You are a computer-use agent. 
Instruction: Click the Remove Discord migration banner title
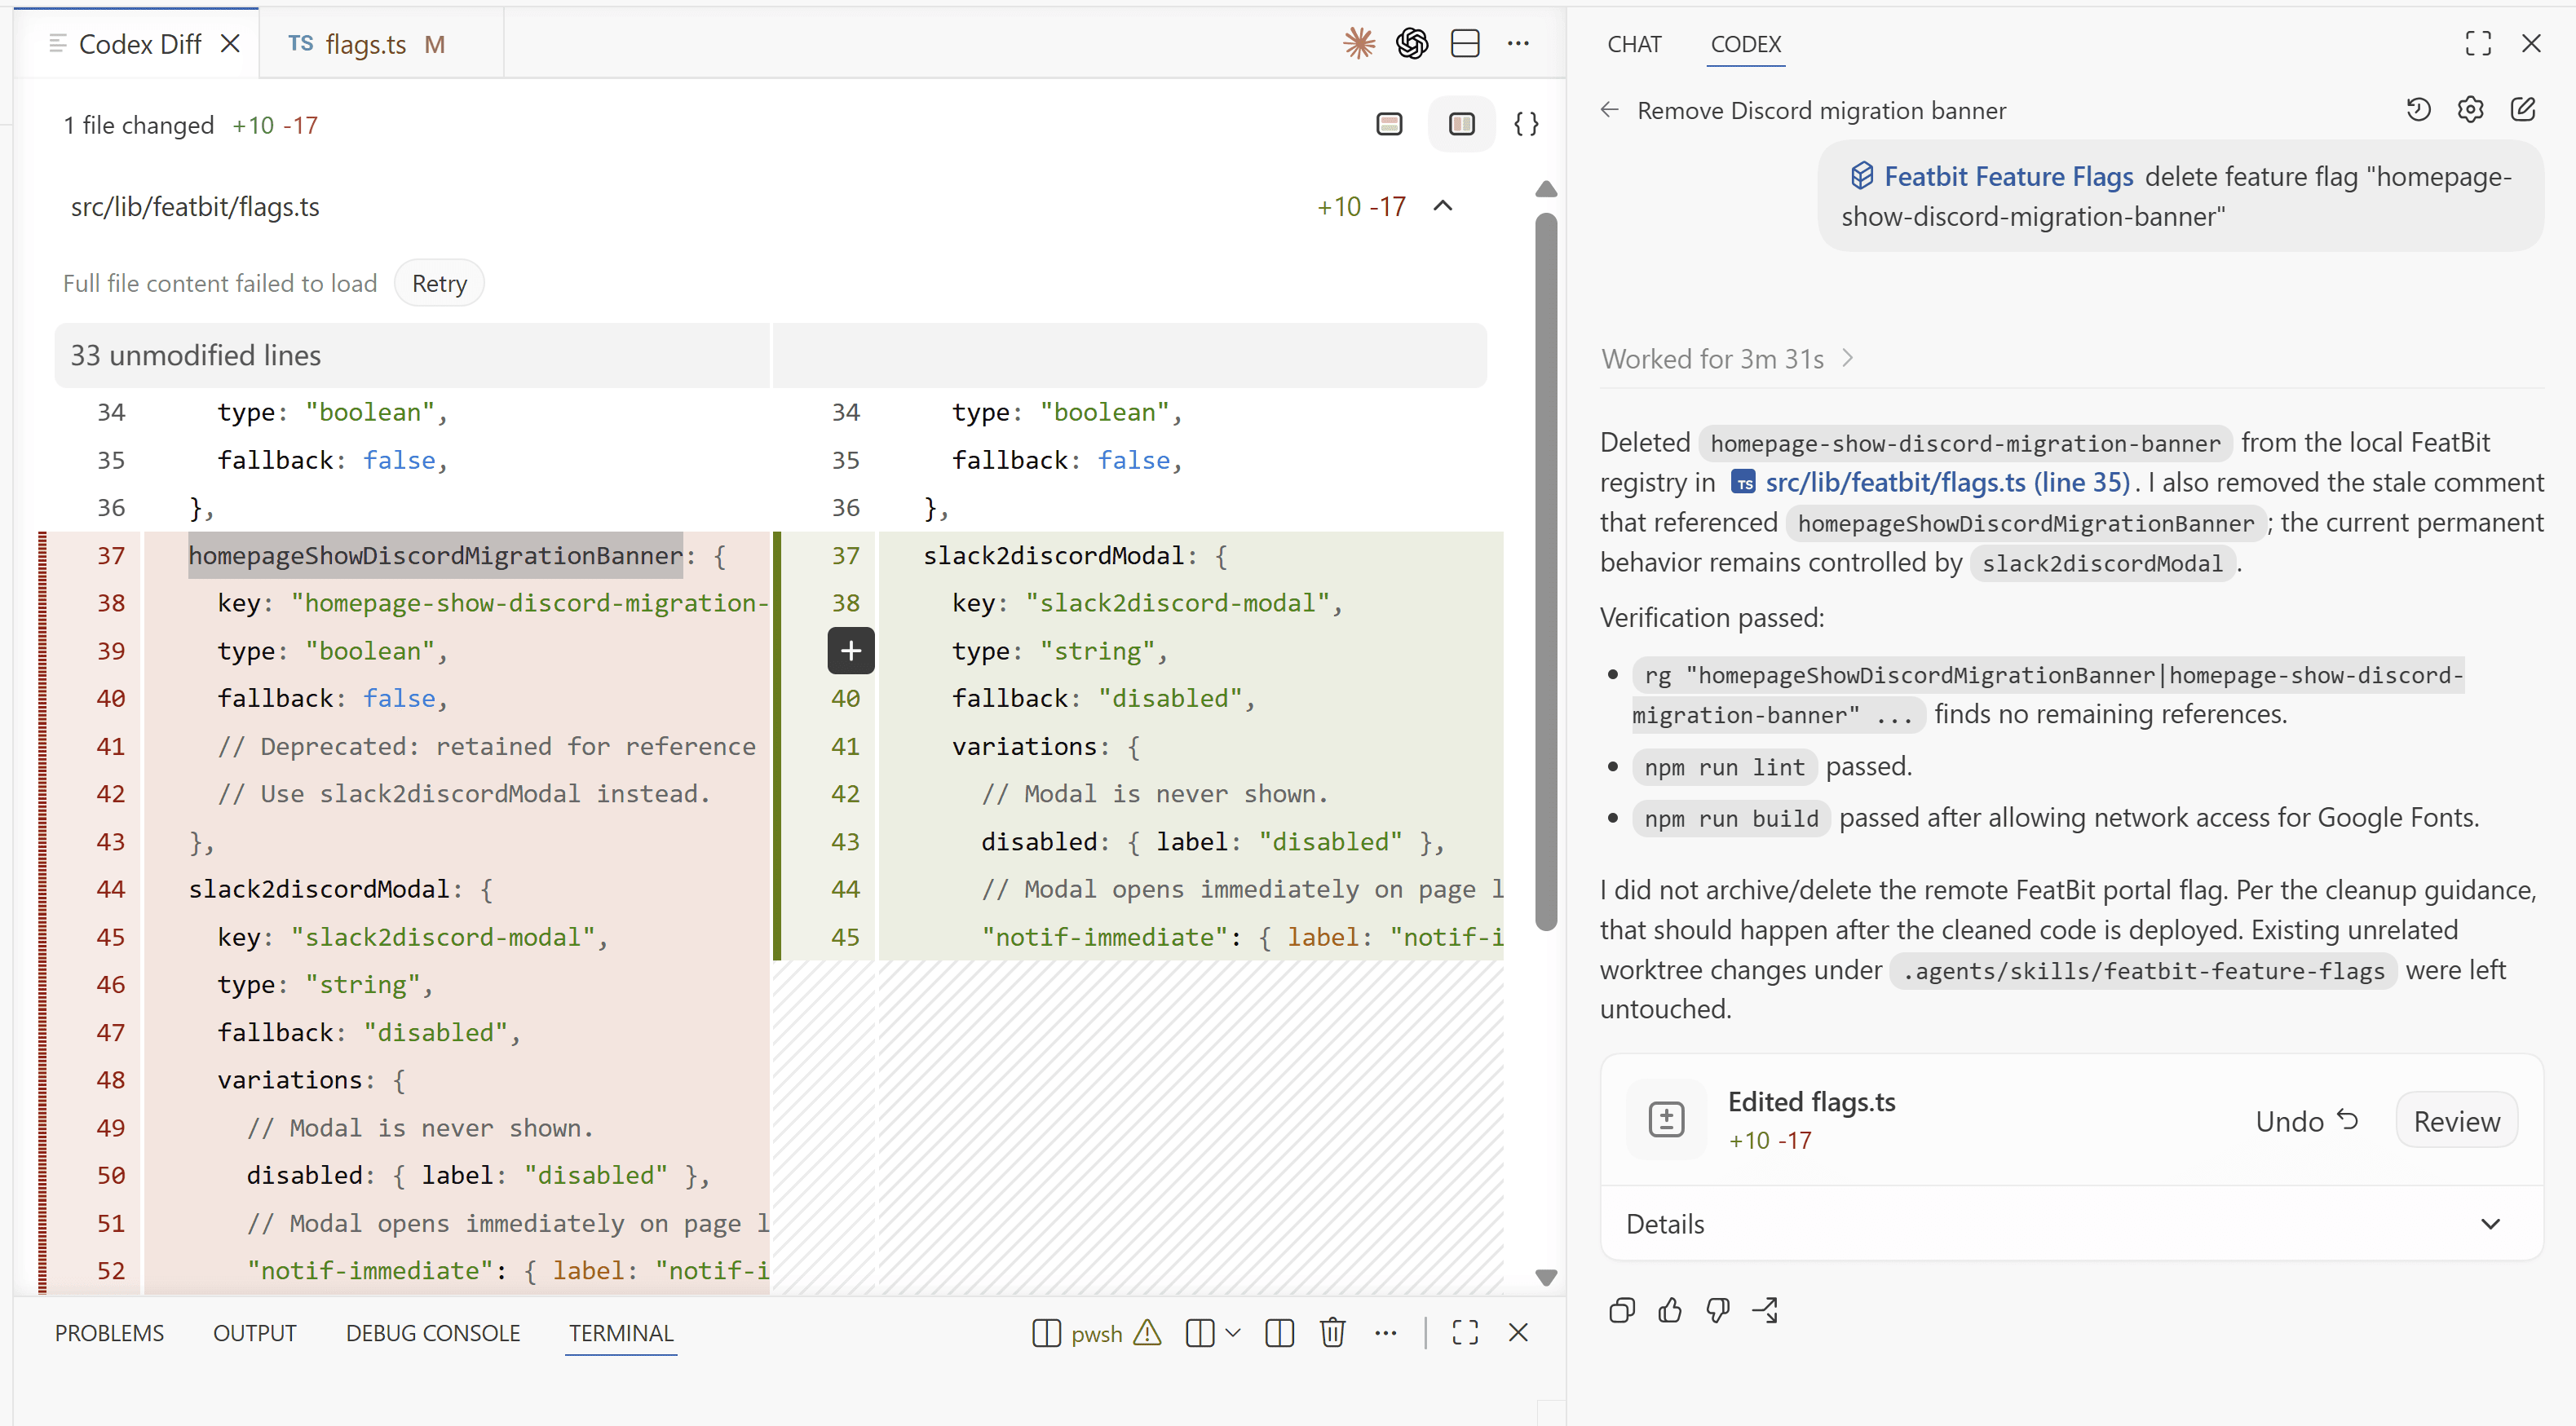pos(1821,110)
